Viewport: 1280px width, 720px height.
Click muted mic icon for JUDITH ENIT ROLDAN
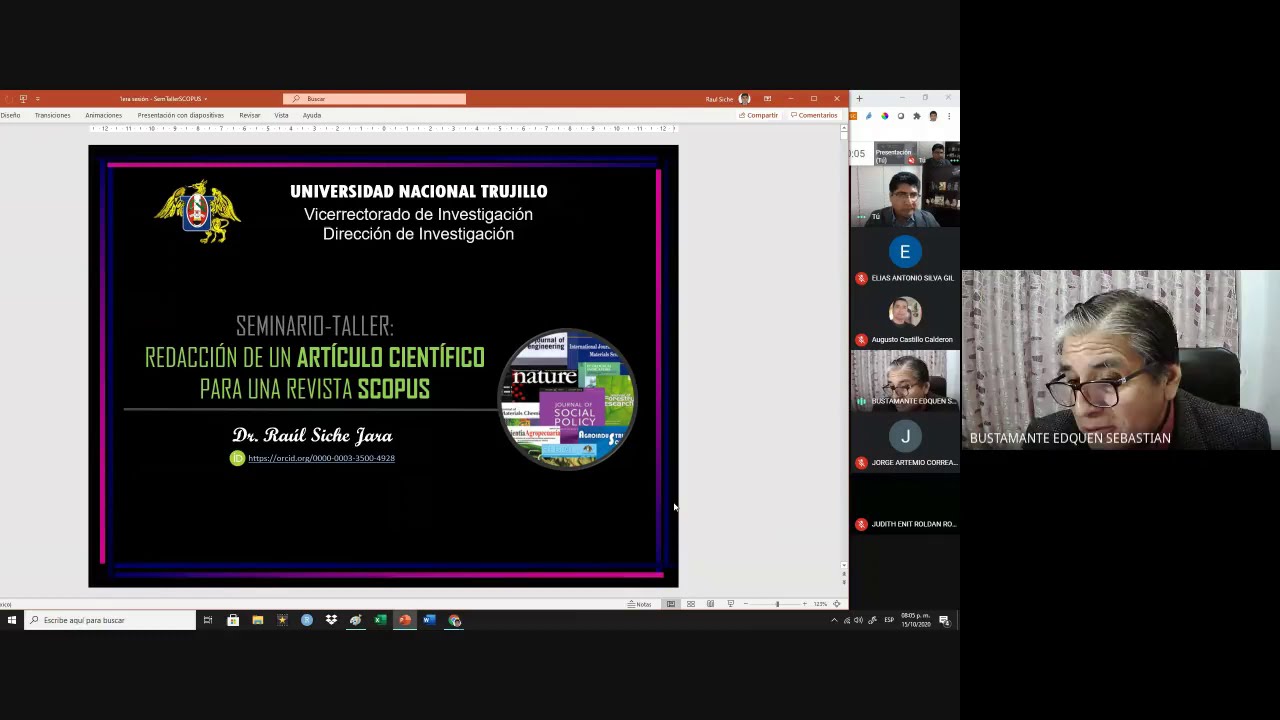861,524
